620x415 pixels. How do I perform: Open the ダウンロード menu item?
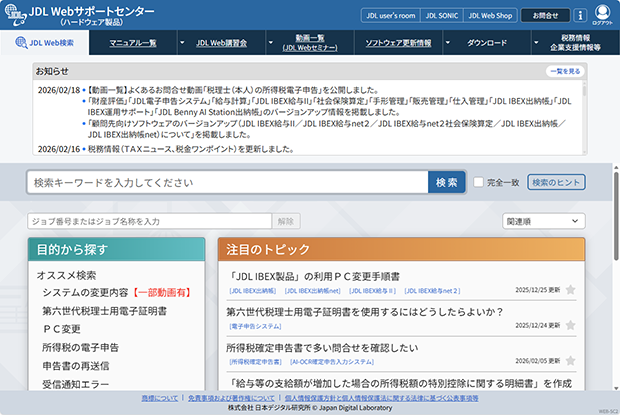[487, 43]
